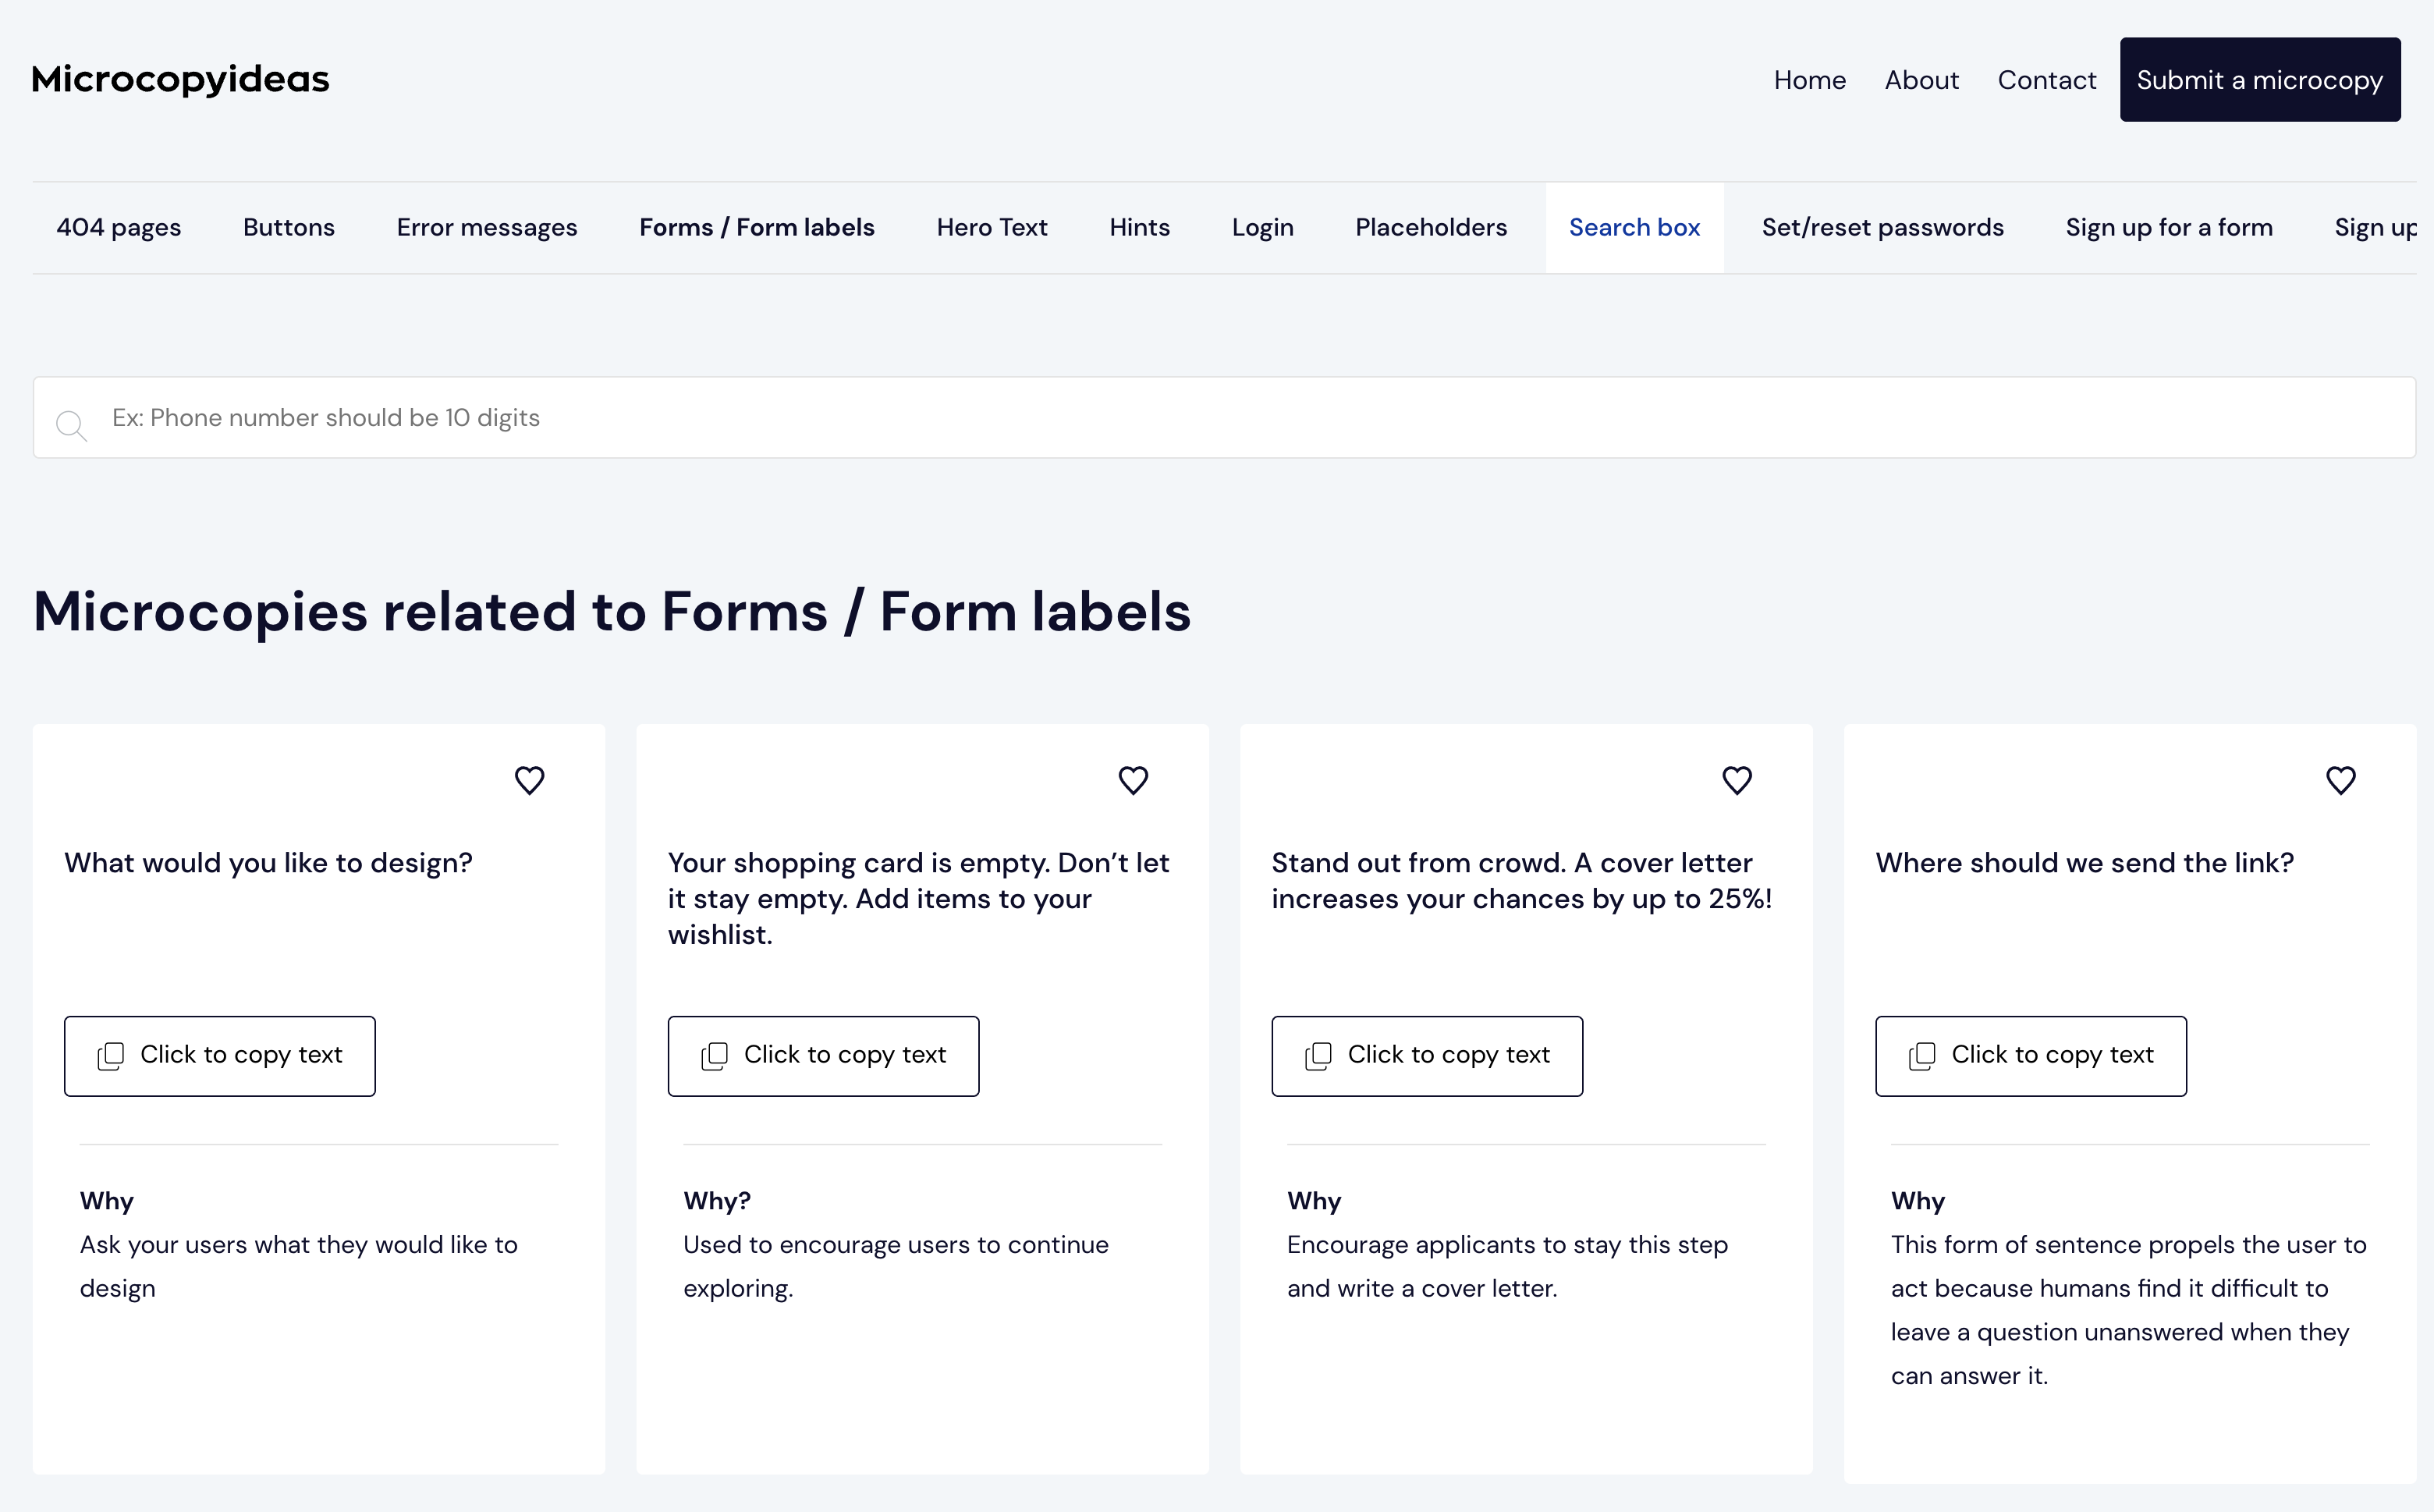Click the copy icon on the design microcopy card

pos(110,1055)
